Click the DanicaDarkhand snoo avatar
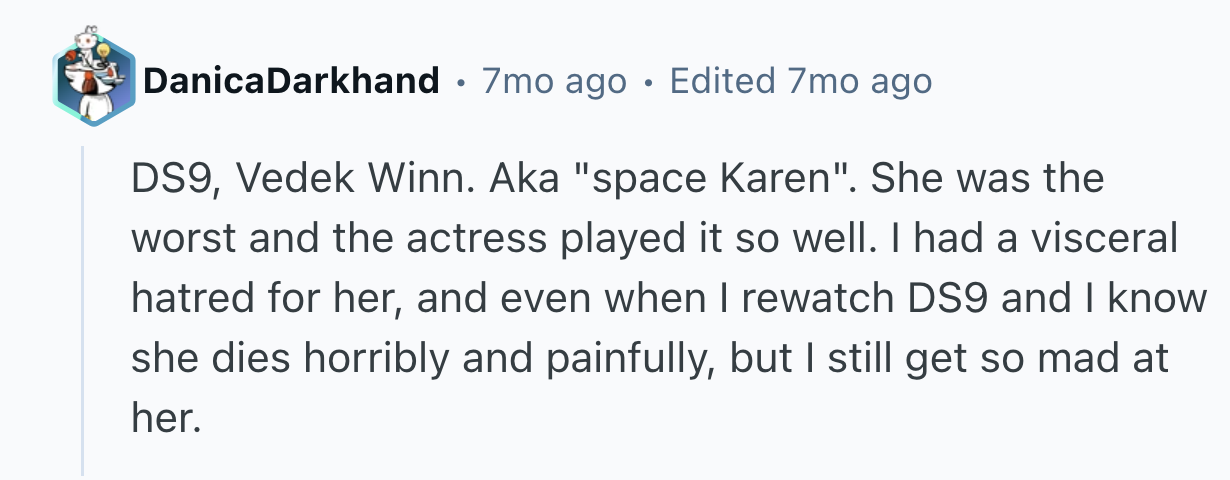Viewport: 1230px width, 480px height. click(94, 80)
